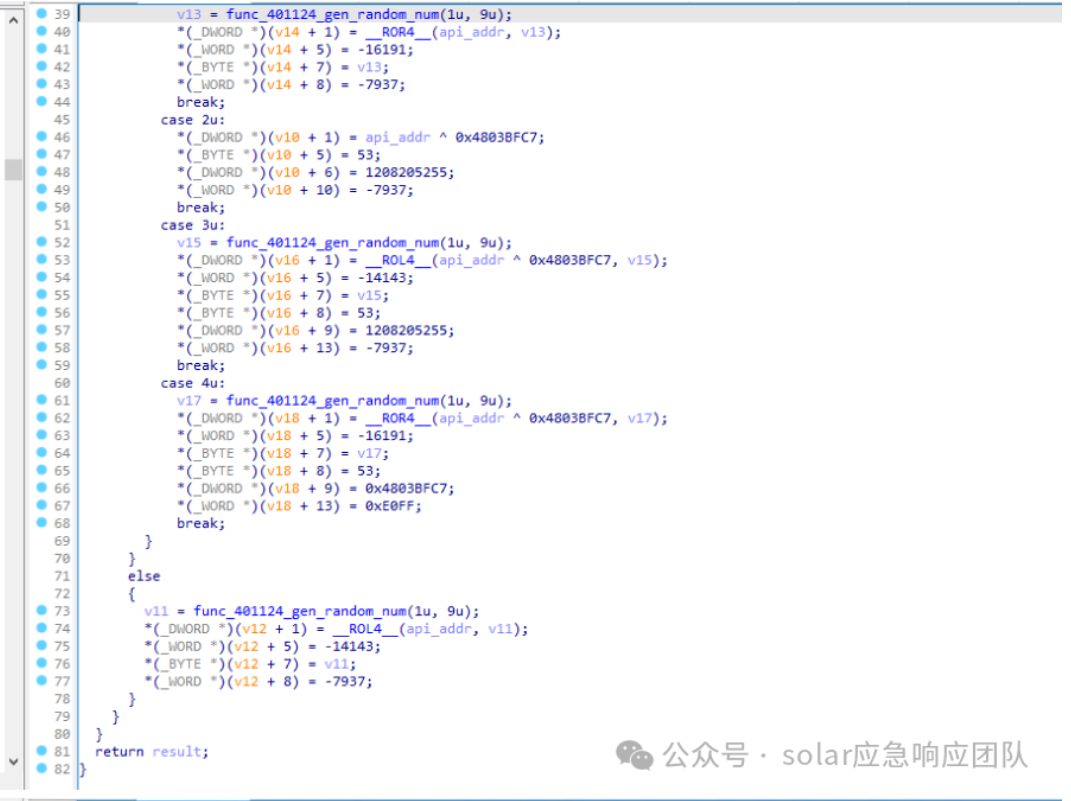1071x801 pixels.
Task: Click the blue breakpoint dot on line 39
Action: click(x=41, y=14)
